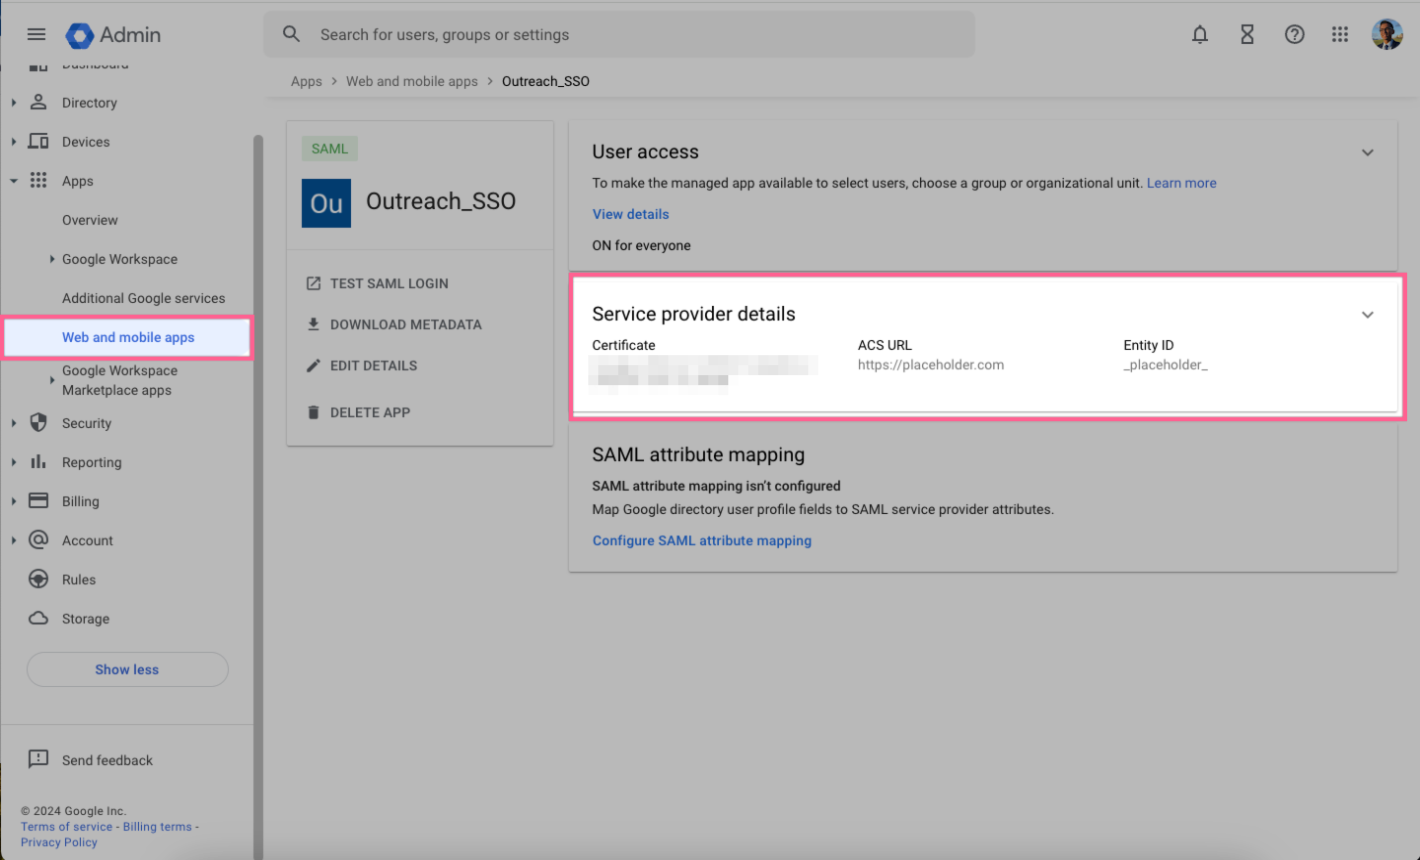Viewport: 1420px width, 860px height.
Task: Click the Delete App trash icon
Action: (314, 411)
